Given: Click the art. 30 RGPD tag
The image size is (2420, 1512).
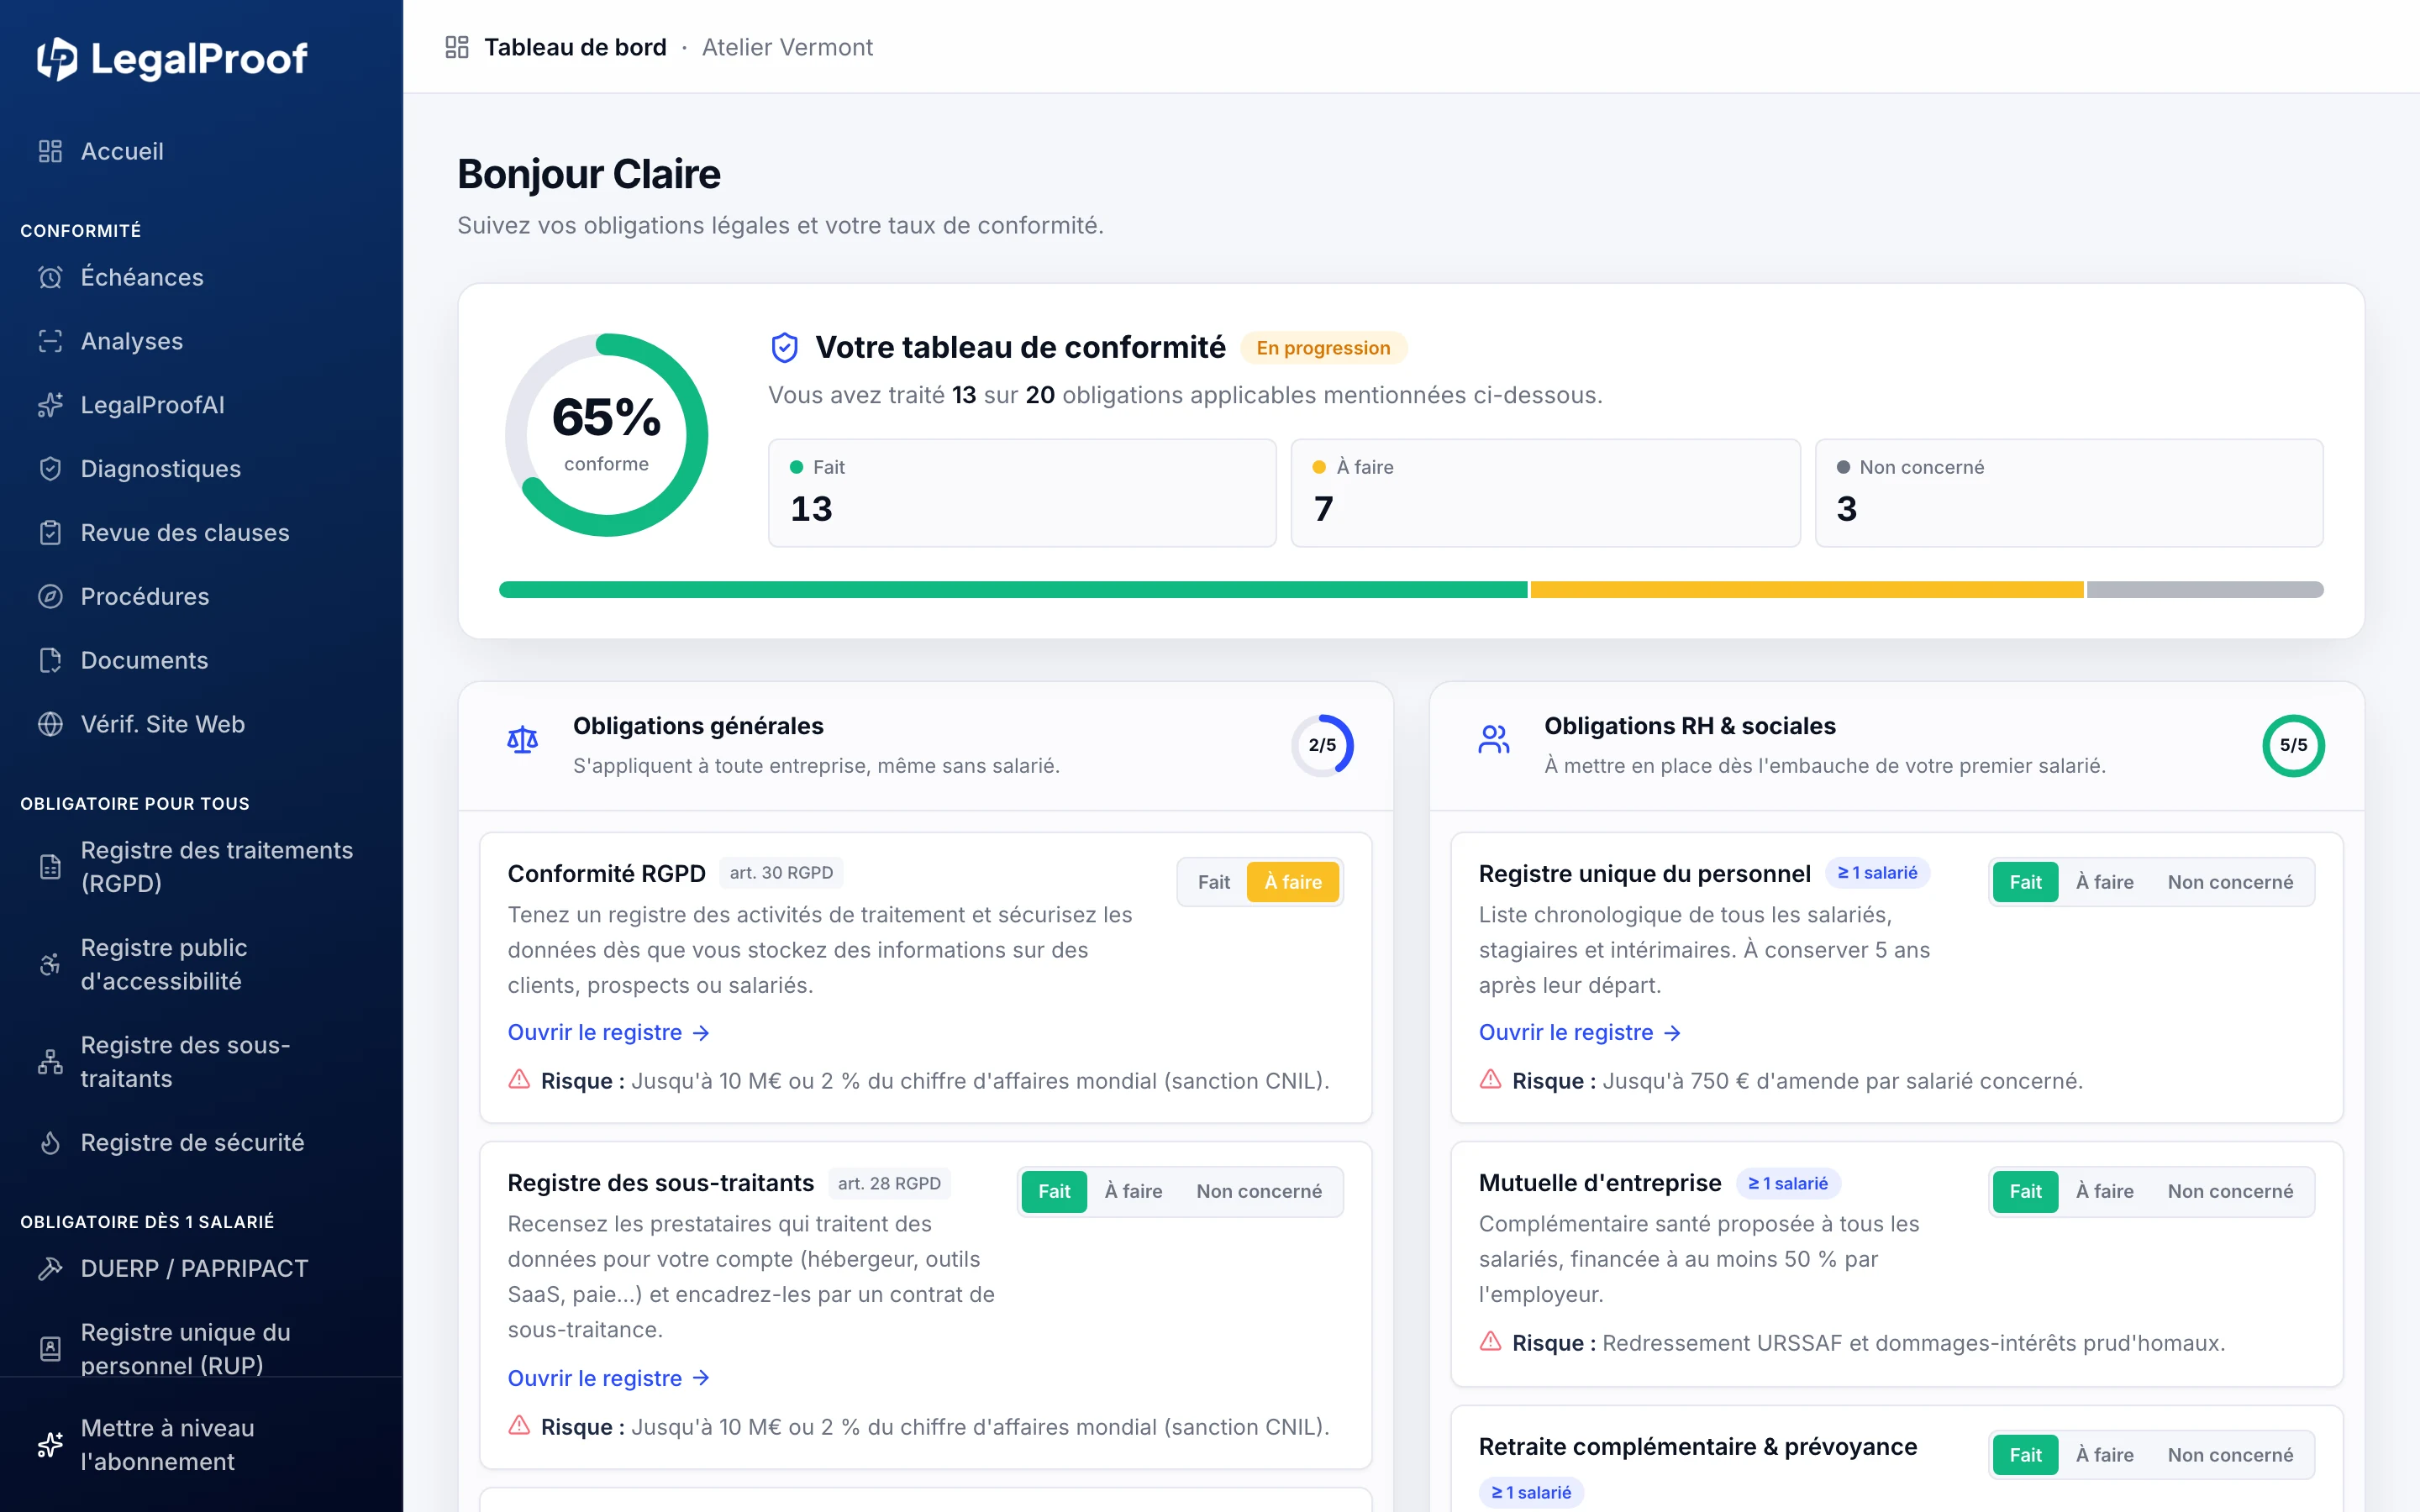Looking at the screenshot, I should [781, 873].
